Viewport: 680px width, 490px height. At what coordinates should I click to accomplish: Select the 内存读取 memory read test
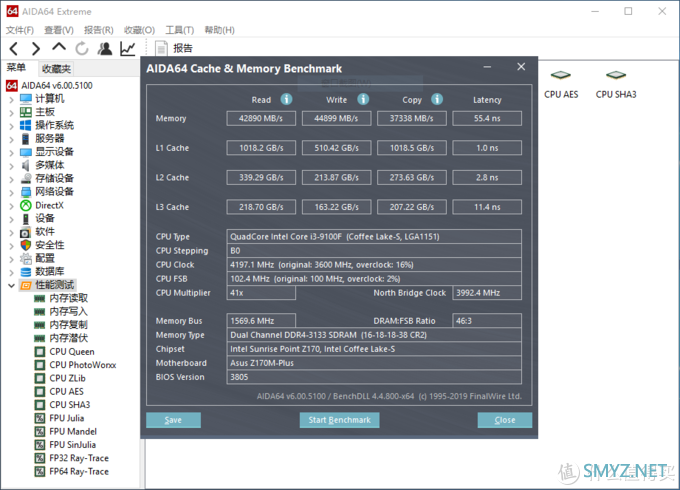pos(69,298)
